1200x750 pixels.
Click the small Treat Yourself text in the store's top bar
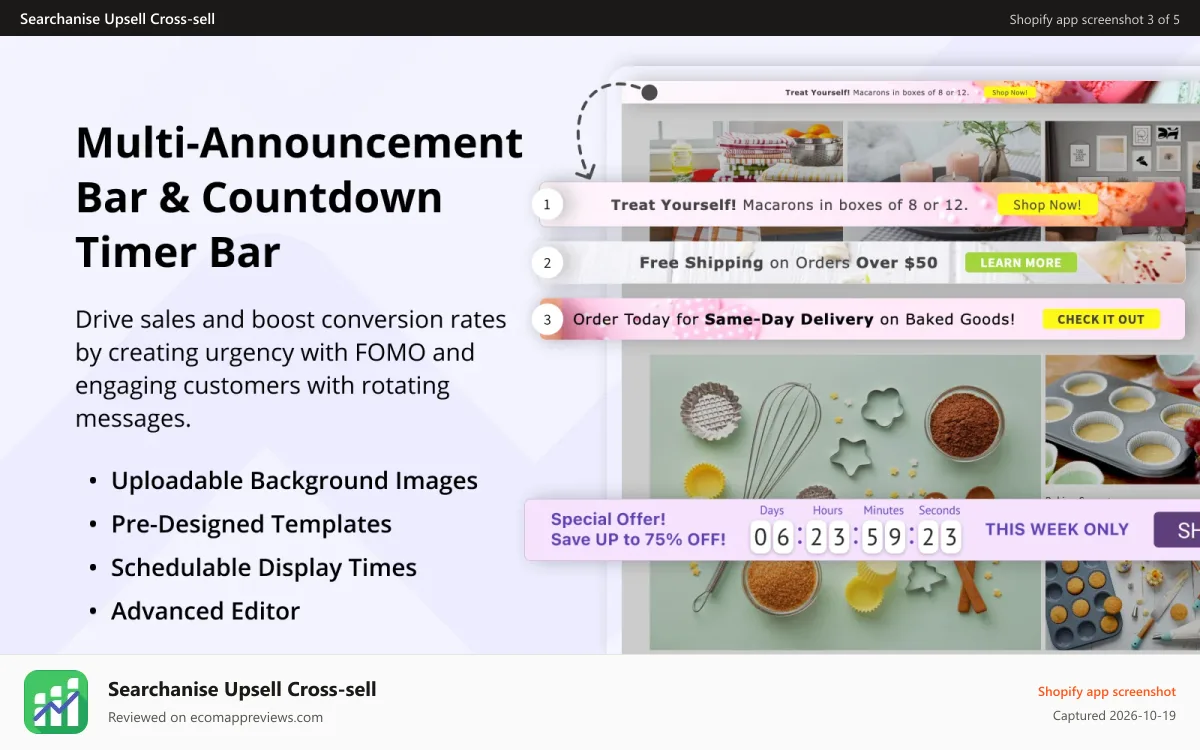click(877, 92)
